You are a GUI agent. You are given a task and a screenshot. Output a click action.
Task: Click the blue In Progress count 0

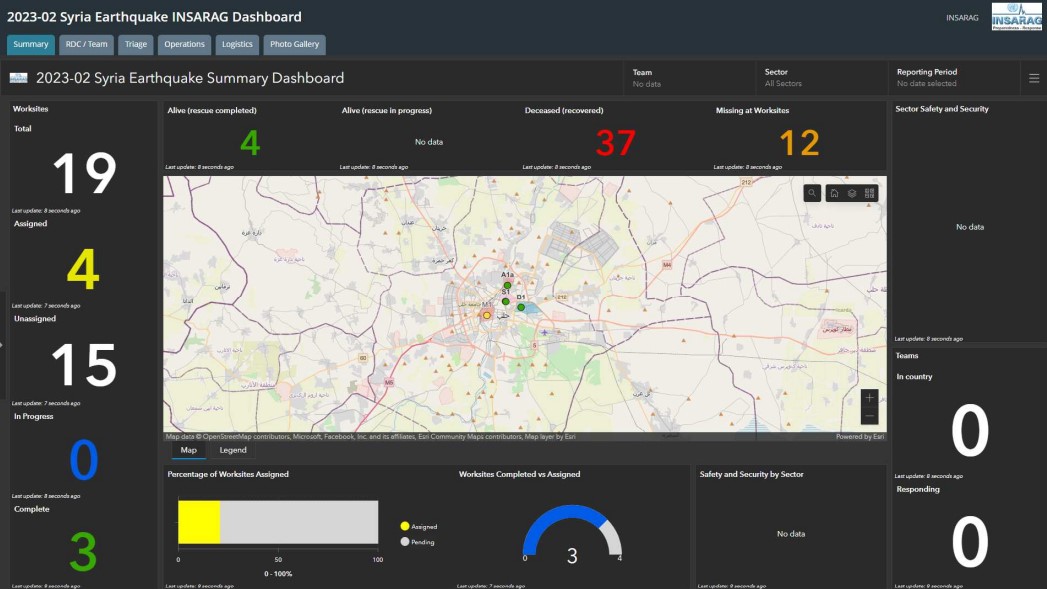[83, 460]
